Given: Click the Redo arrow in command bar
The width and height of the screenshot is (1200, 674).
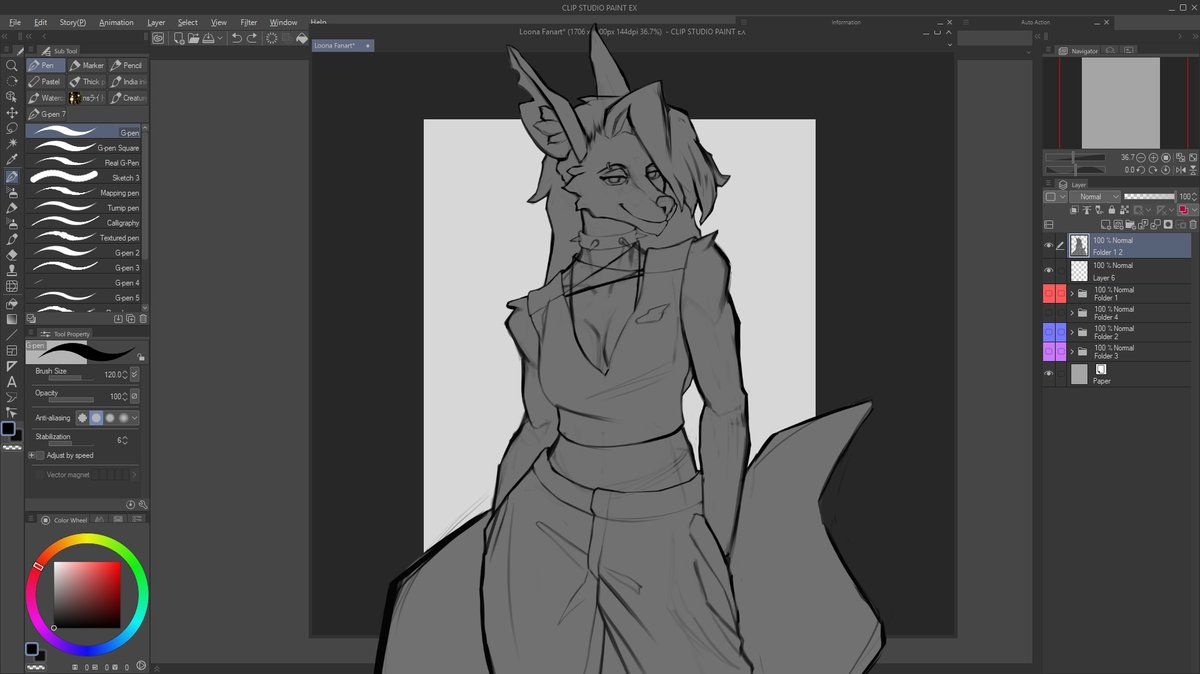Looking at the screenshot, I should click(251, 38).
